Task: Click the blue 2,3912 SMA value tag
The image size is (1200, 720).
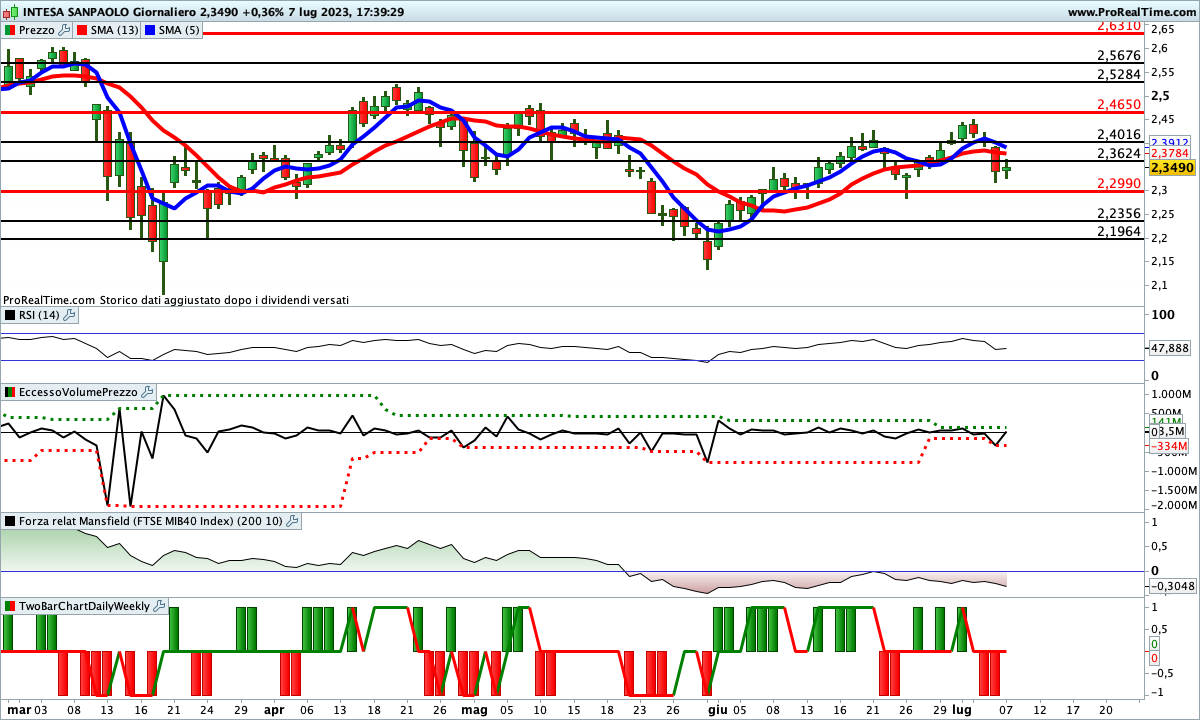Action: 1170,142
